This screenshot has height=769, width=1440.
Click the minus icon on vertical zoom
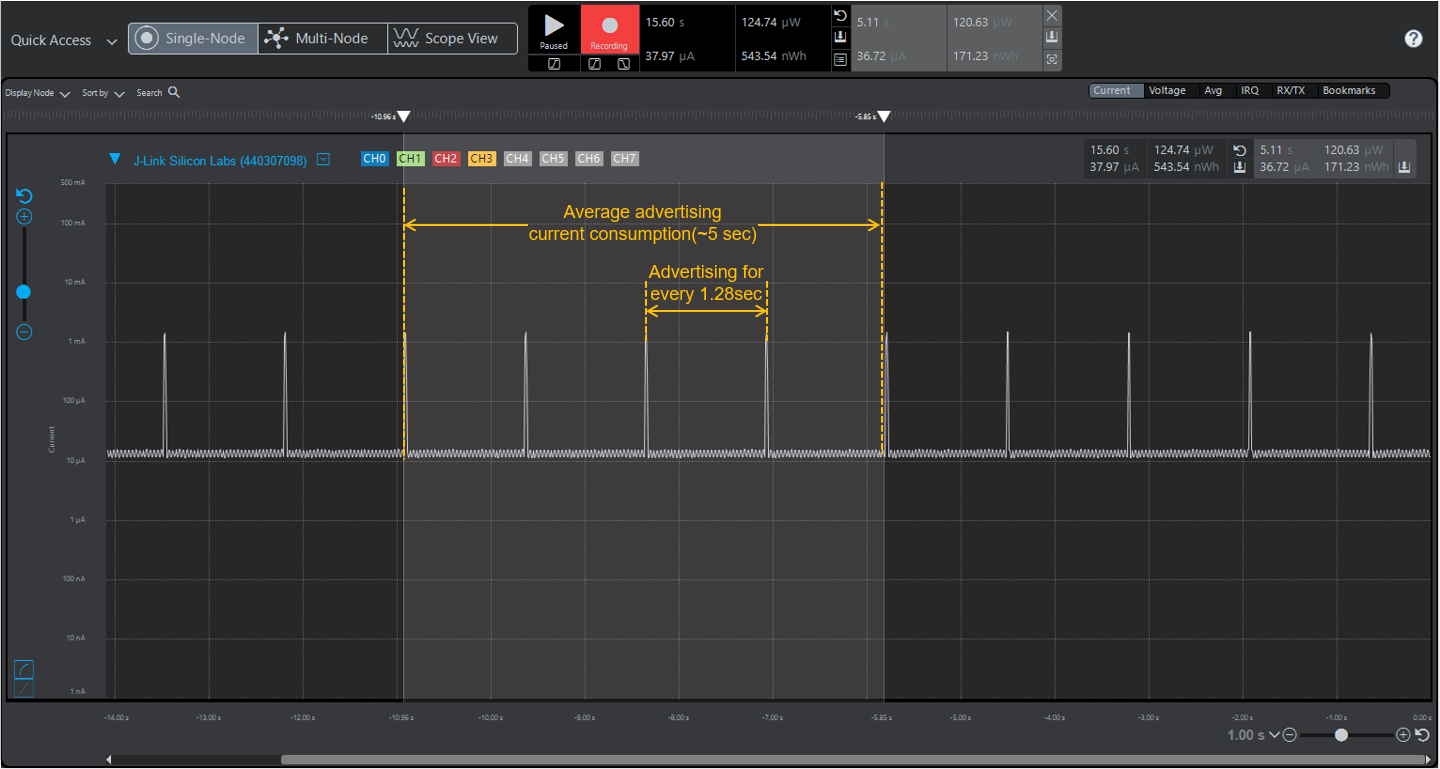pos(24,332)
